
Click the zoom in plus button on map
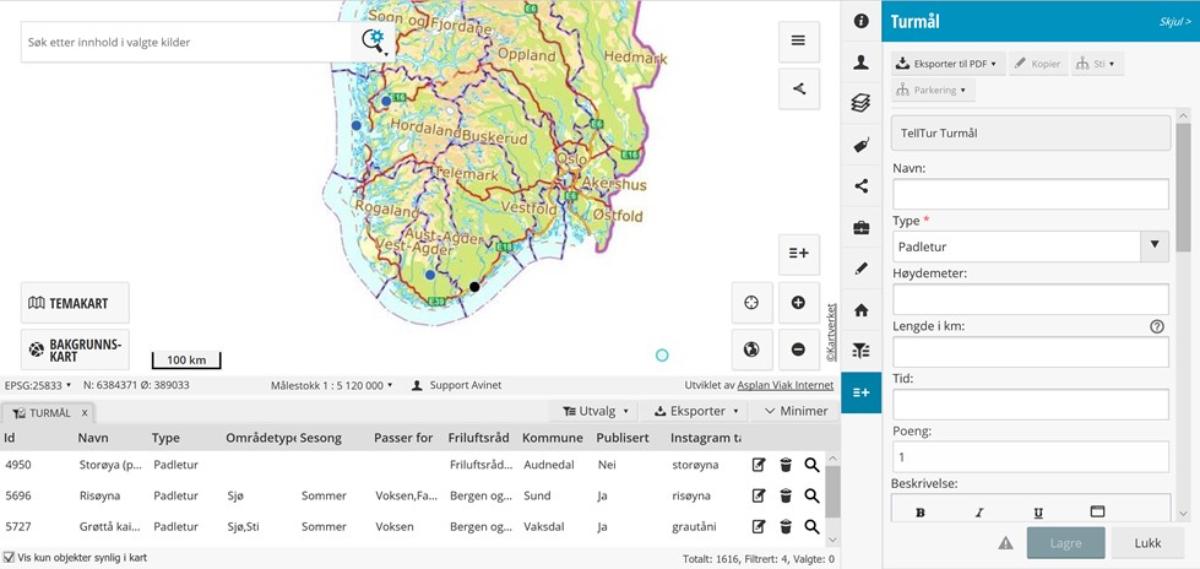point(798,303)
